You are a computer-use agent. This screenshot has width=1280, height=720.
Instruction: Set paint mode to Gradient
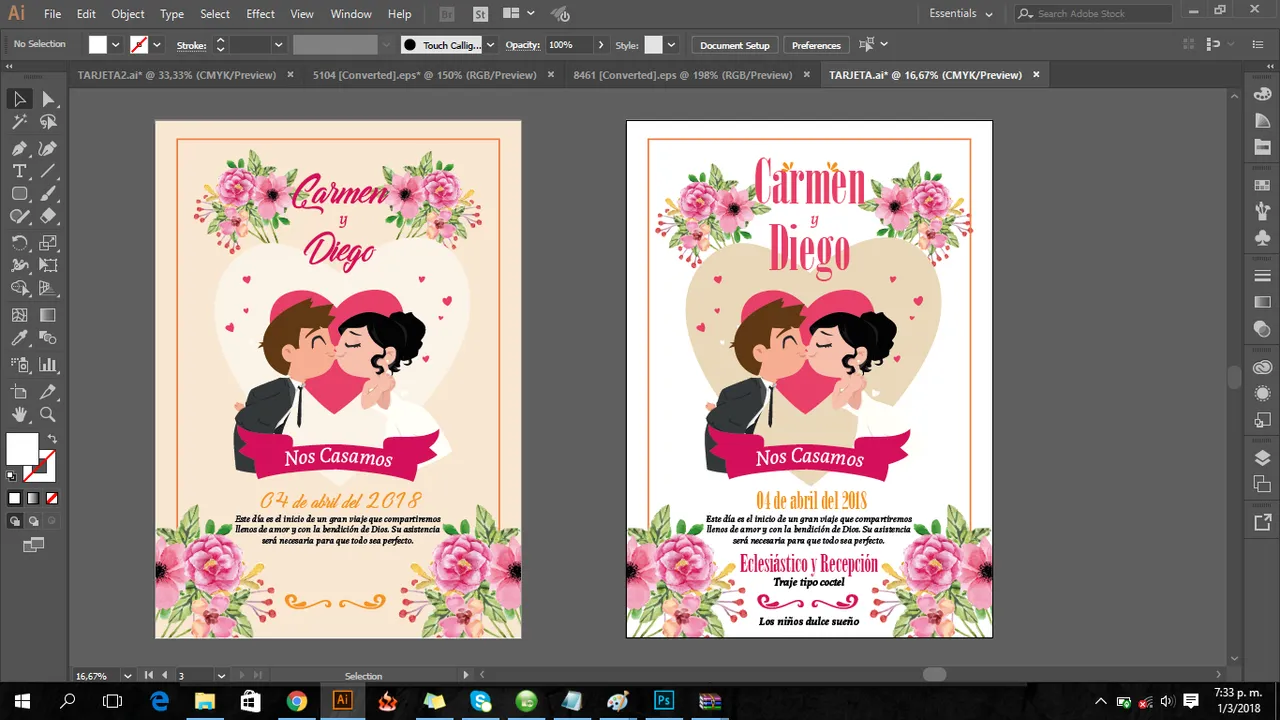click(33, 498)
